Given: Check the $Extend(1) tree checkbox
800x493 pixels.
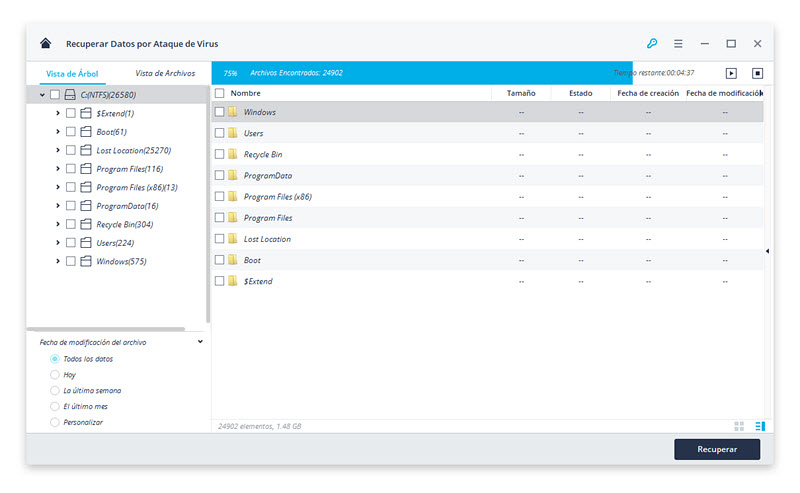Looking at the screenshot, I should [x=71, y=113].
